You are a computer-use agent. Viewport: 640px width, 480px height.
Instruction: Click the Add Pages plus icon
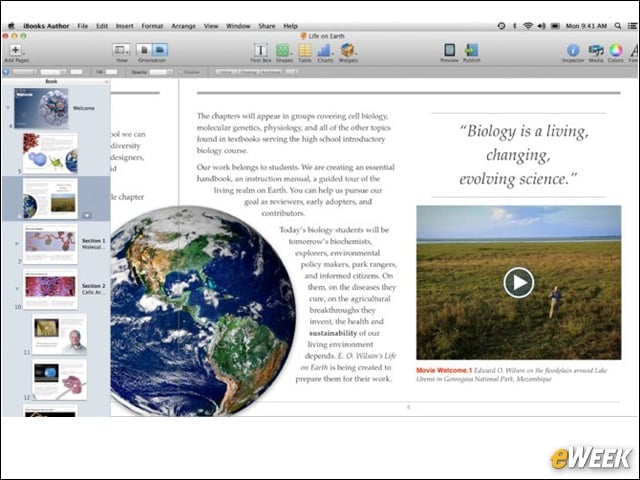(15, 50)
